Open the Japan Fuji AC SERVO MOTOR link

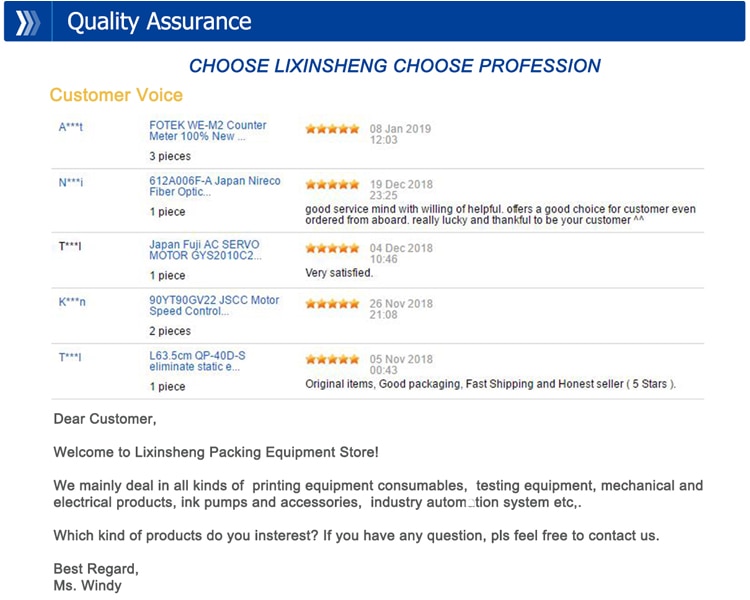[205, 250]
